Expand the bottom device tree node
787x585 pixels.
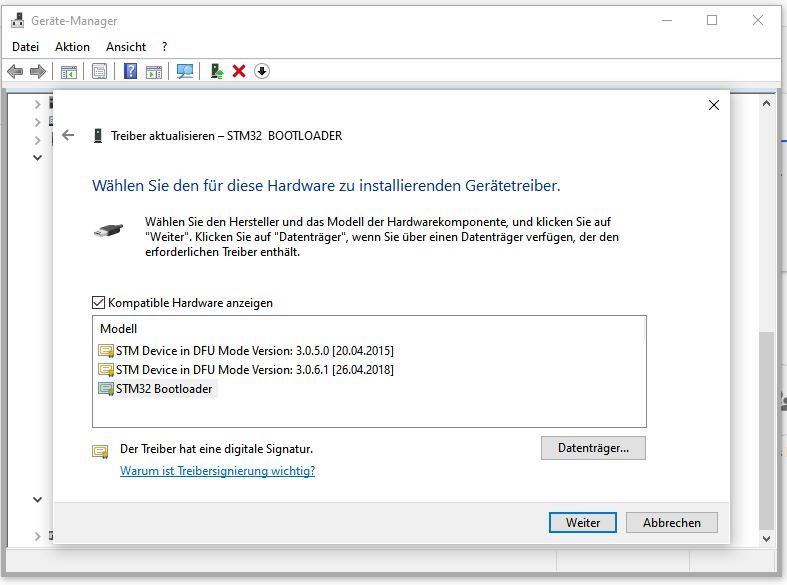coord(38,536)
